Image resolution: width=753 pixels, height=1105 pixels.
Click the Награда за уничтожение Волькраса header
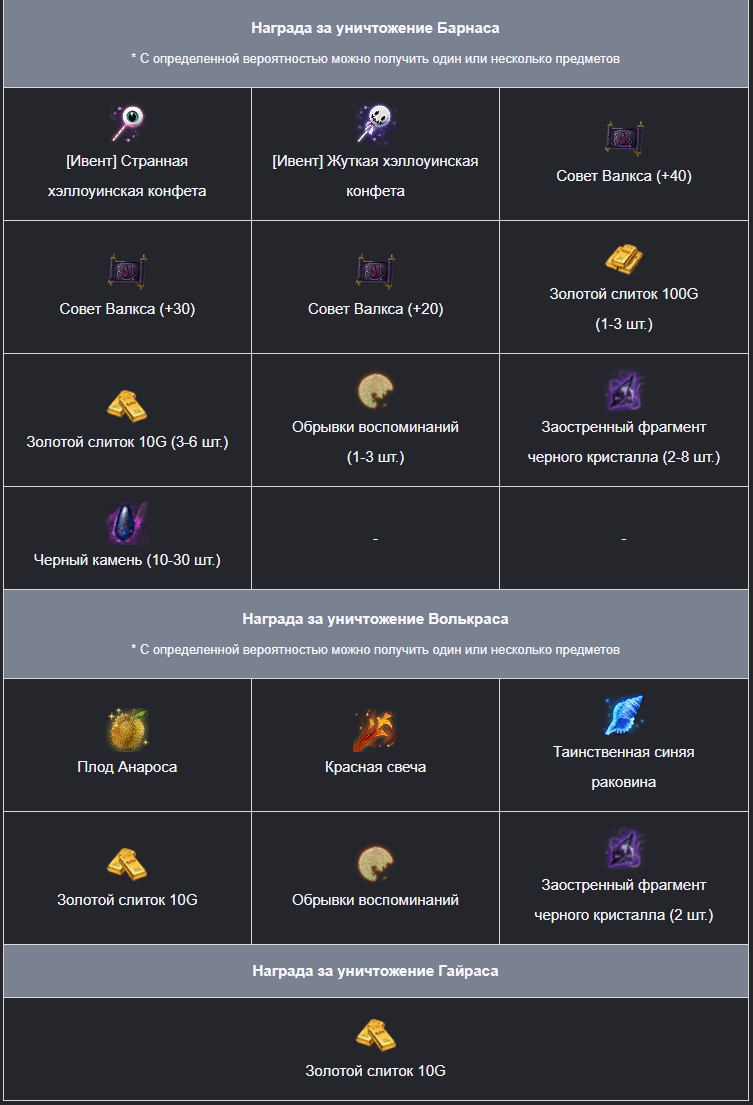(x=375, y=619)
